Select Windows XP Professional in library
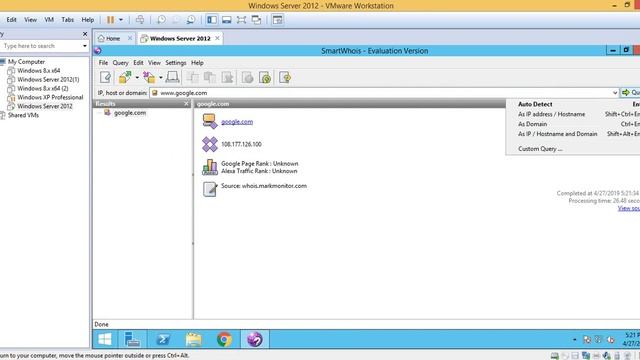The width and height of the screenshot is (640, 360). point(50,97)
